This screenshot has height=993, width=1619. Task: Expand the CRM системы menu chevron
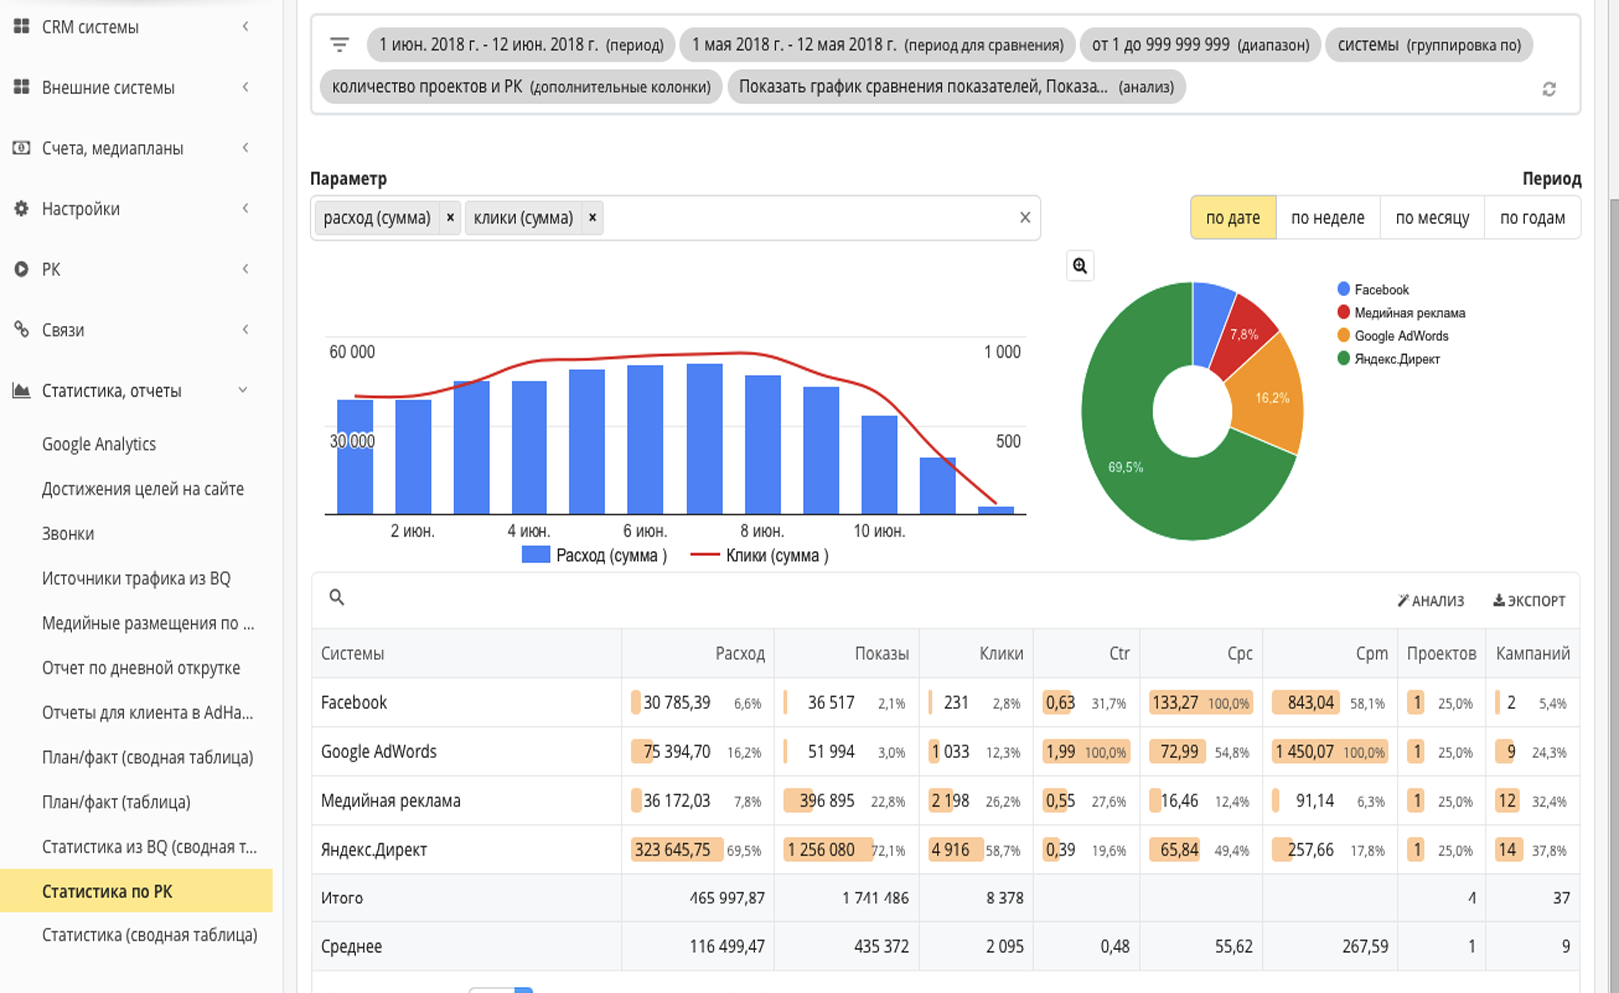pyautogui.click(x=245, y=27)
